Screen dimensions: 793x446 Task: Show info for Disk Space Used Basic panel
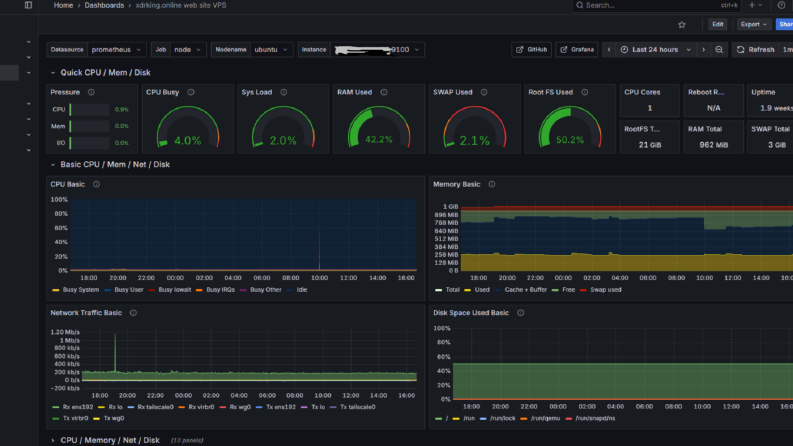(520, 313)
